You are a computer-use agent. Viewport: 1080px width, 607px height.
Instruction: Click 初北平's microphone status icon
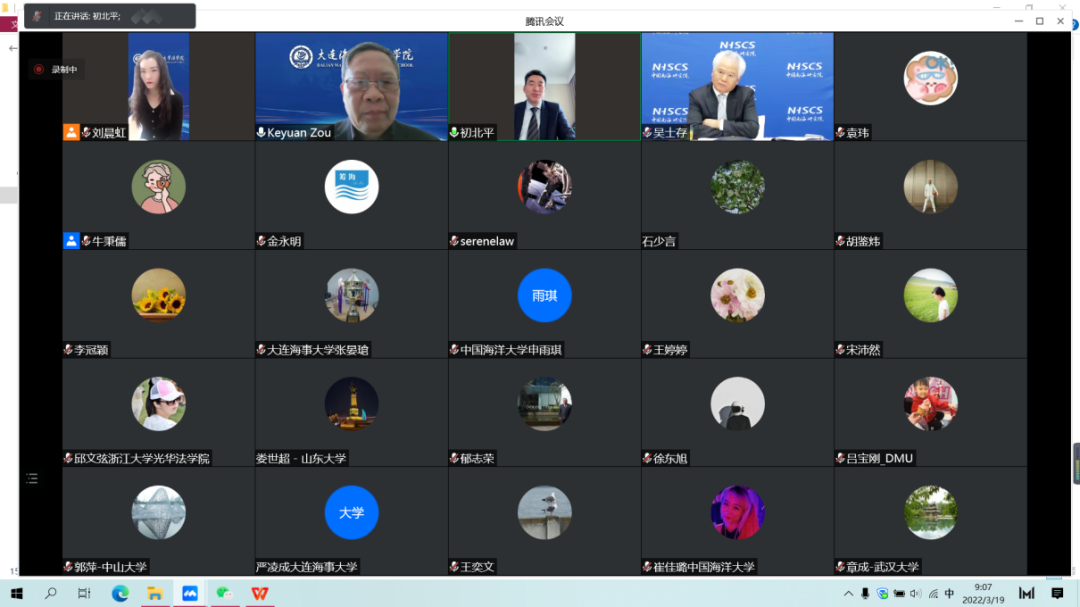tap(454, 133)
